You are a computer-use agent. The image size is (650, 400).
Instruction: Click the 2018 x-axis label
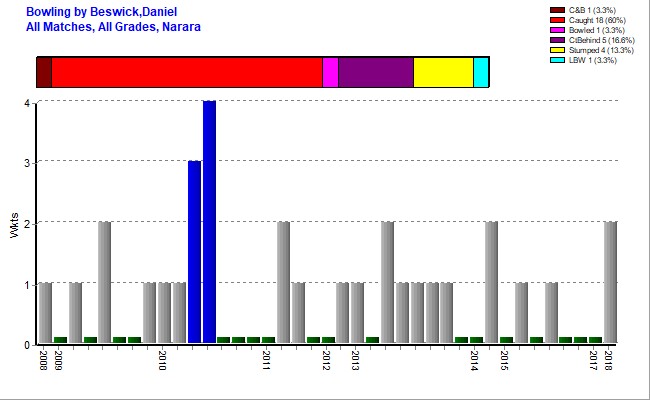click(x=608, y=360)
